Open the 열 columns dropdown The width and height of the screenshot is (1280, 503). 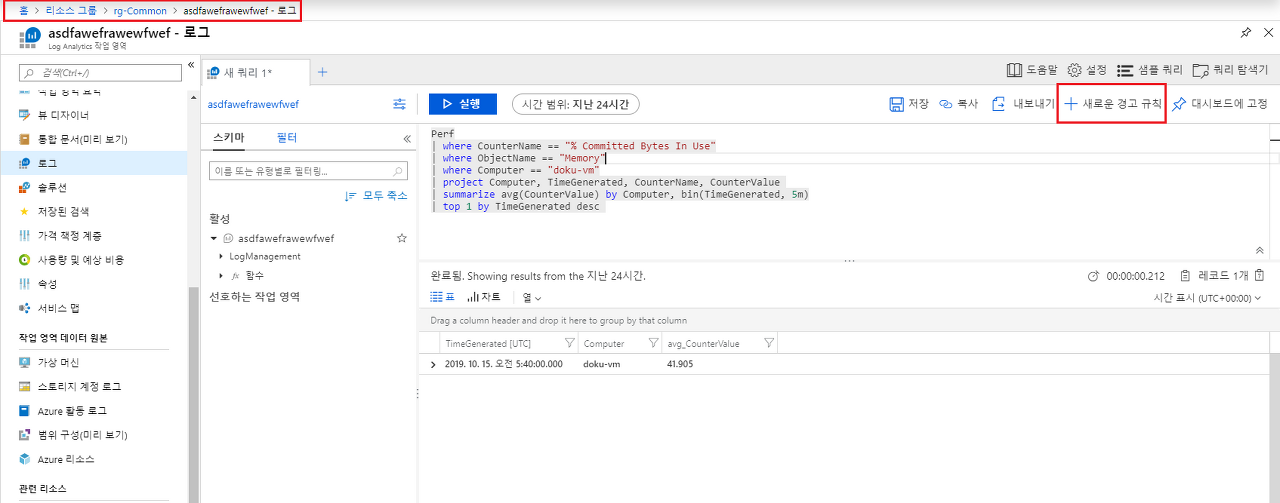pos(532,297)
